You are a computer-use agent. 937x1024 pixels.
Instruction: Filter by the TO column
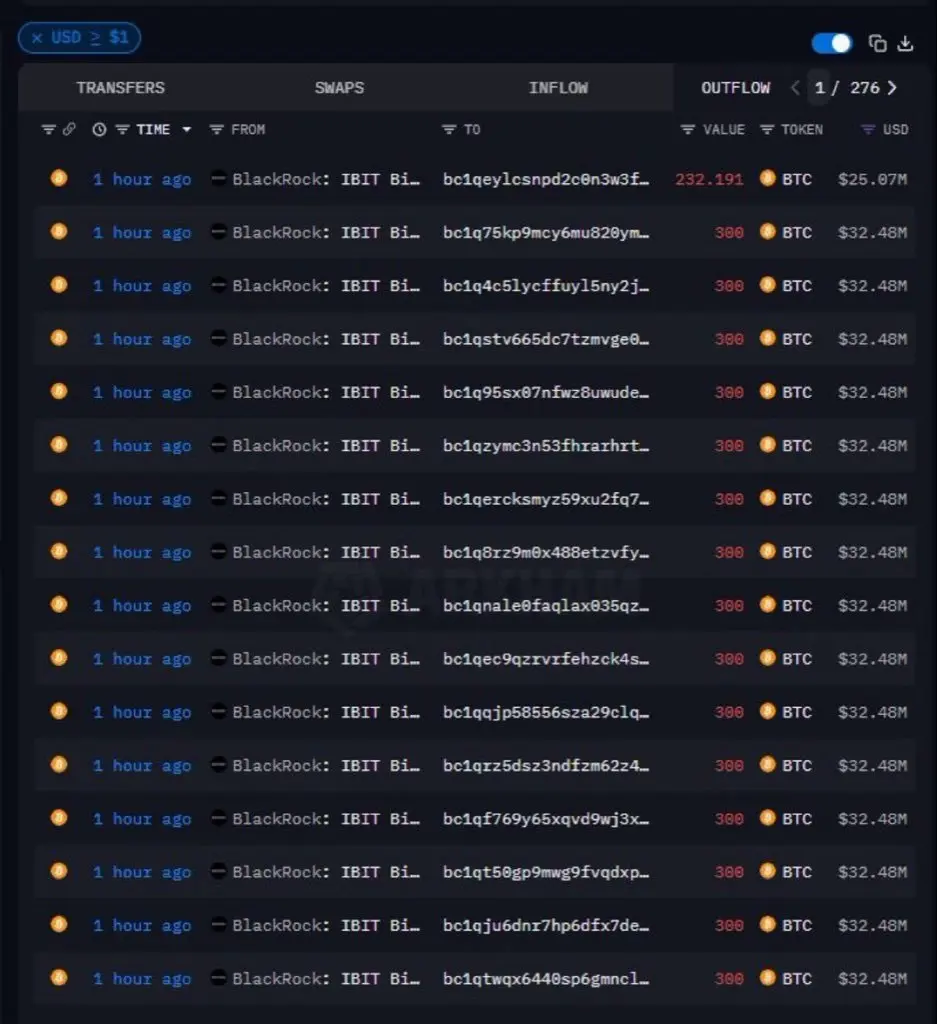449,129
